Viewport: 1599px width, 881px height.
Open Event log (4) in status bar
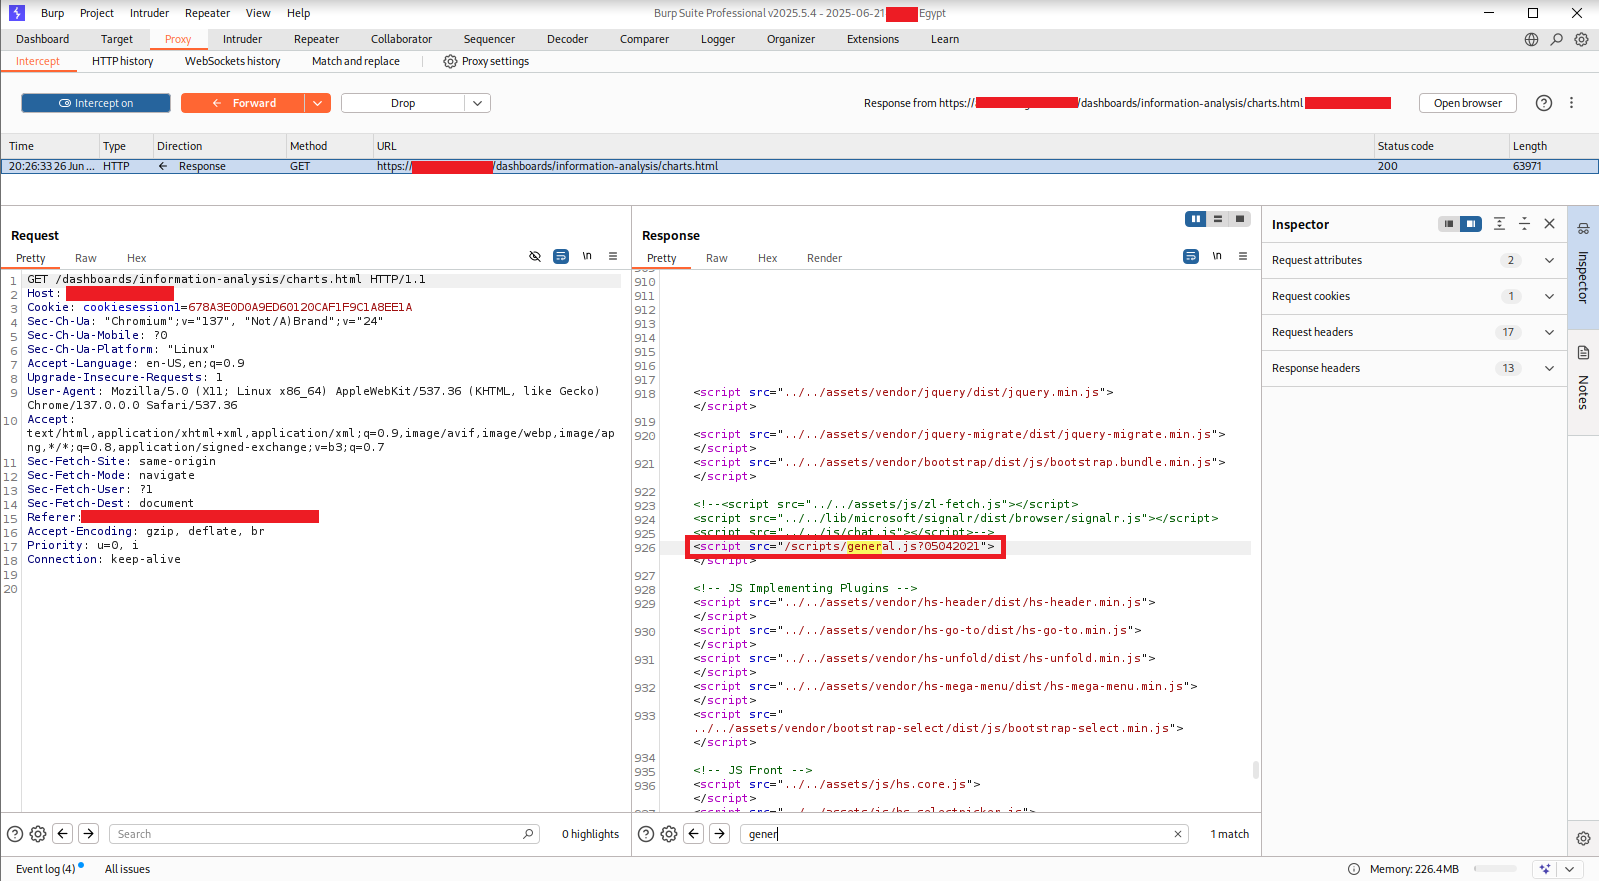(x=46, y=869)
